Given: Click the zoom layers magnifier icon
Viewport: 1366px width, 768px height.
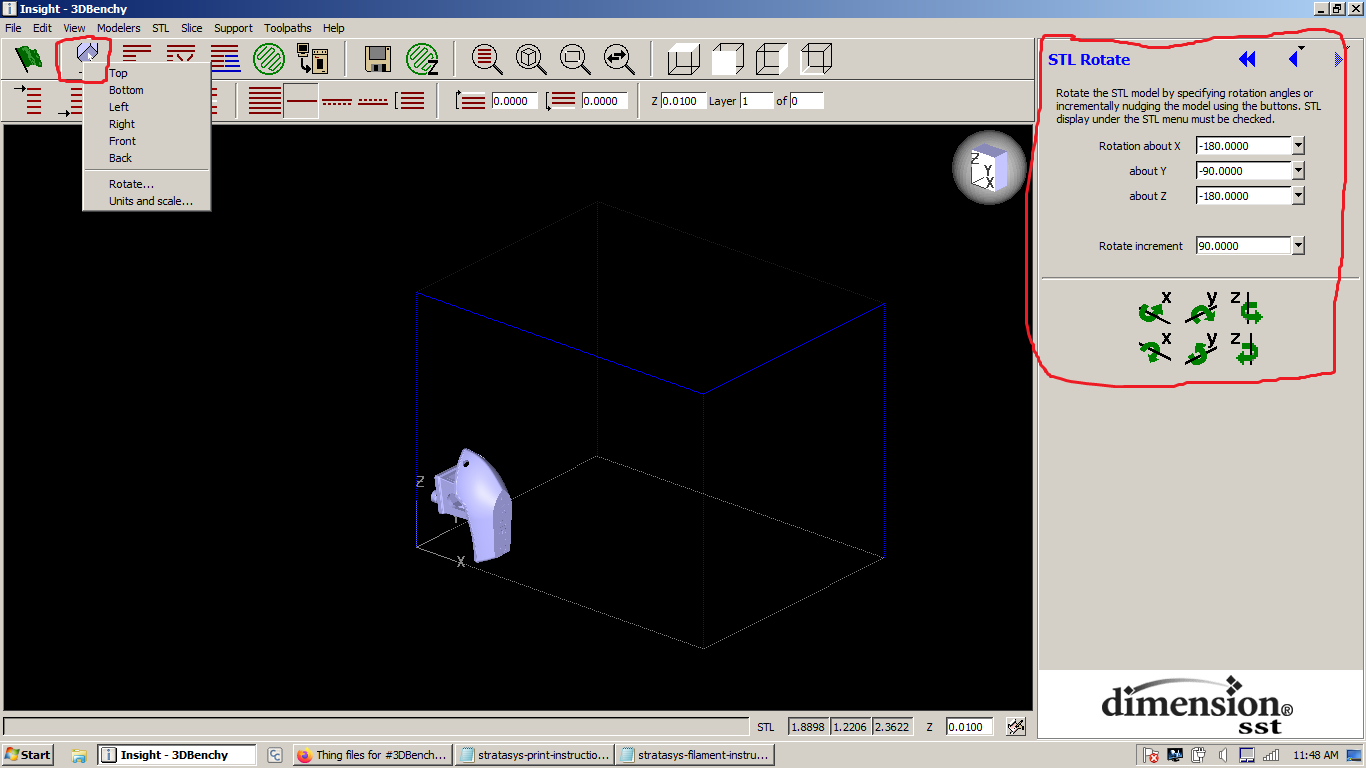Looking at the screenshot, I should (x=487, y=59).
